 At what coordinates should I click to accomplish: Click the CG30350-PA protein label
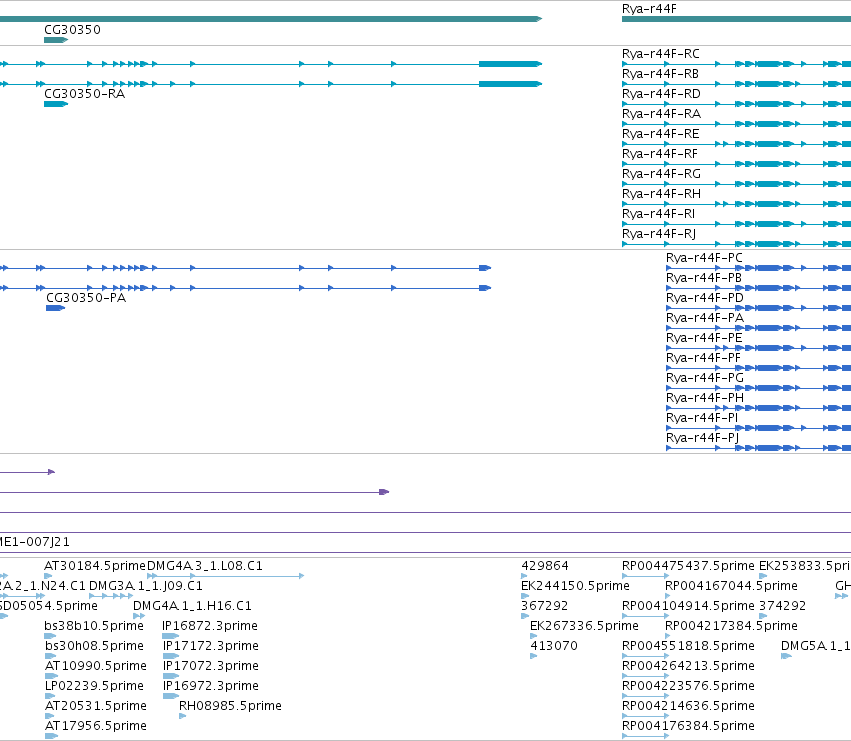pos(86,298)
